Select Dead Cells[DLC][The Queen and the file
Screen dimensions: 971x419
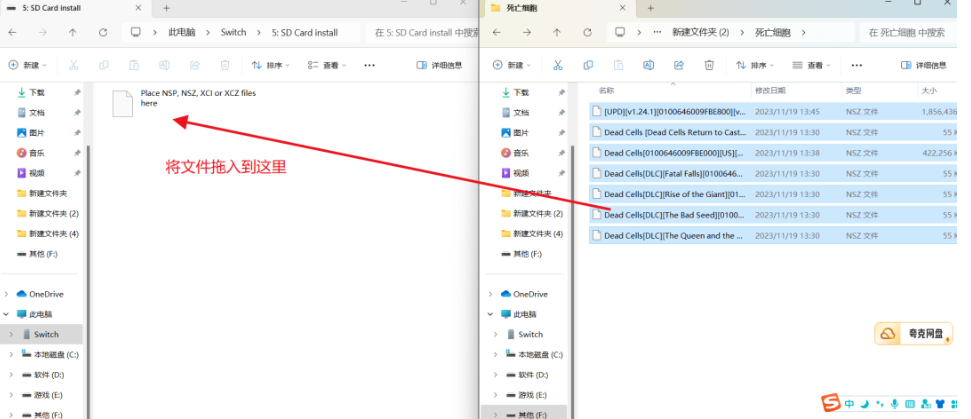[x=774, y=235]
